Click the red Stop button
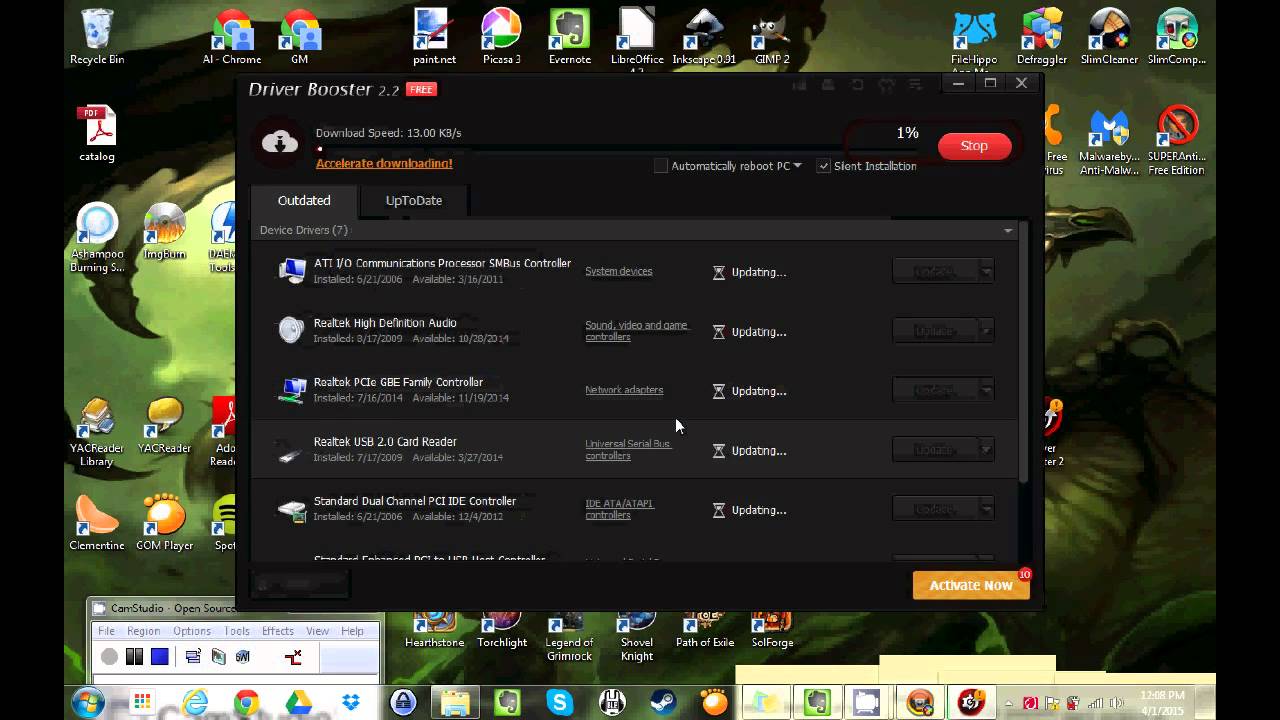1280x720 pixels. click(x=974, y=146)
